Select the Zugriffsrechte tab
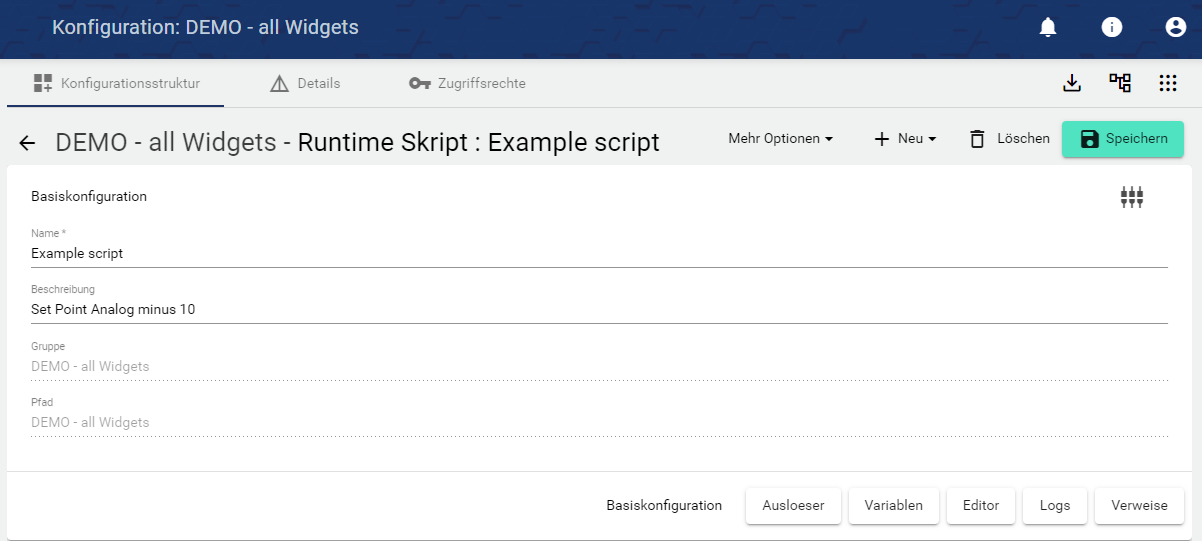 pyautogui.click(x=467, y=83)
